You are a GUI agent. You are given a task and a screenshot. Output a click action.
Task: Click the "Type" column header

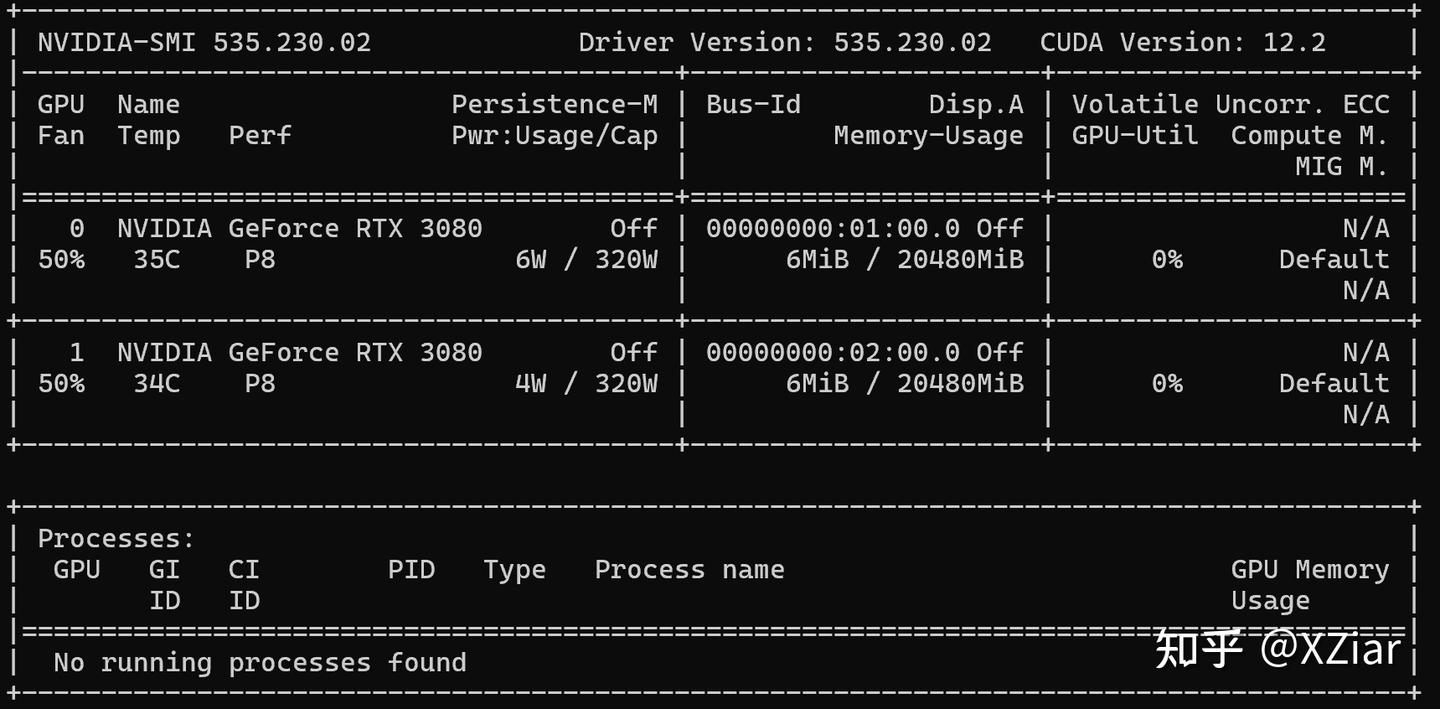click(515, 569)
